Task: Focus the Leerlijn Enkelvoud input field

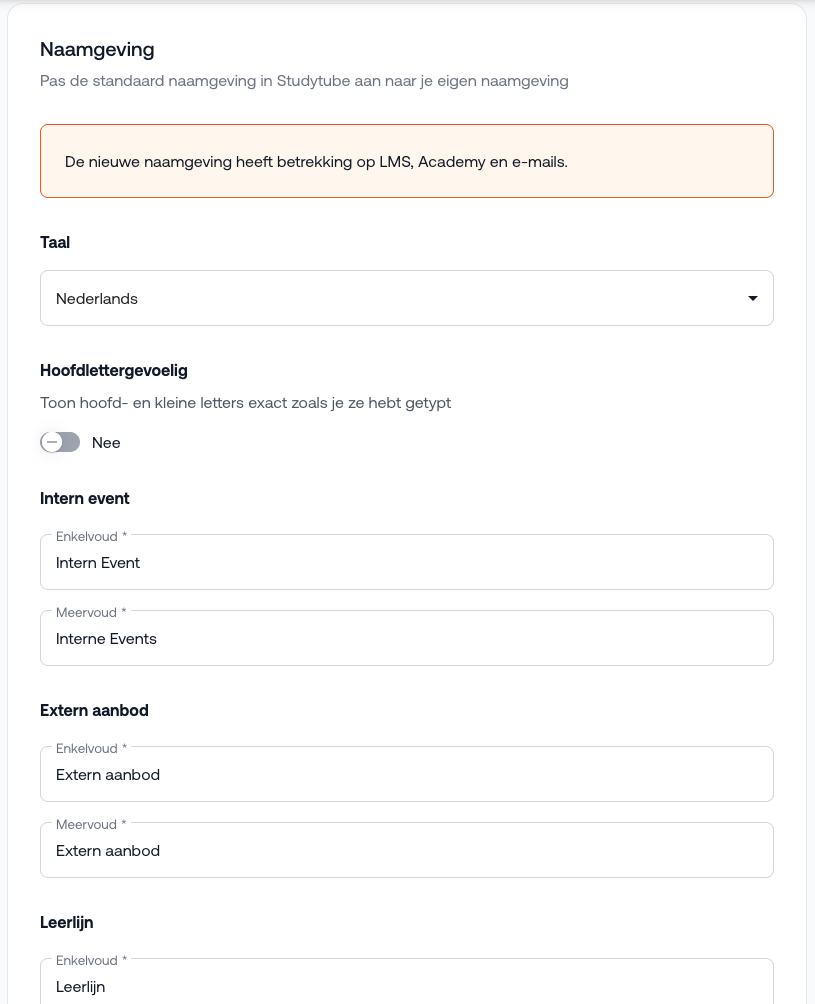Action: (x=406, y=985)
